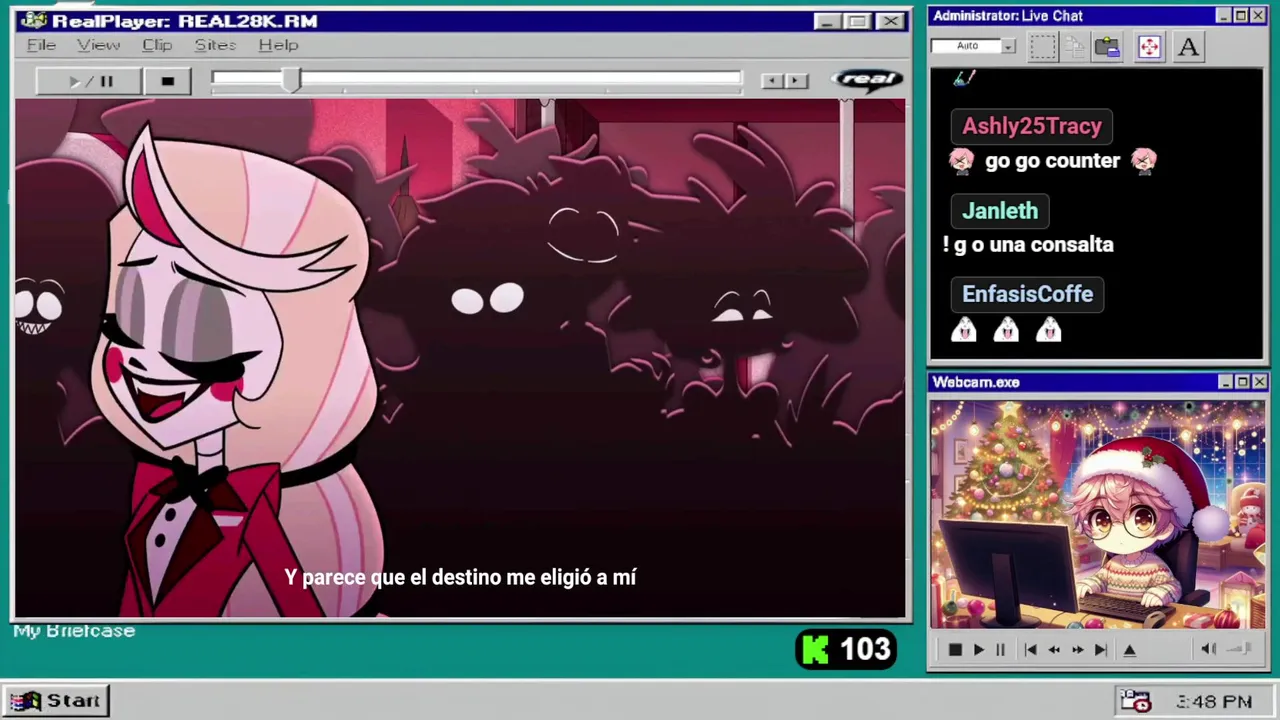Image resolution: width=1280 pixels, height=720 pixels.
Task: Click the previous clip arrow in RealPlayer
Action: (x=771, y=81)
